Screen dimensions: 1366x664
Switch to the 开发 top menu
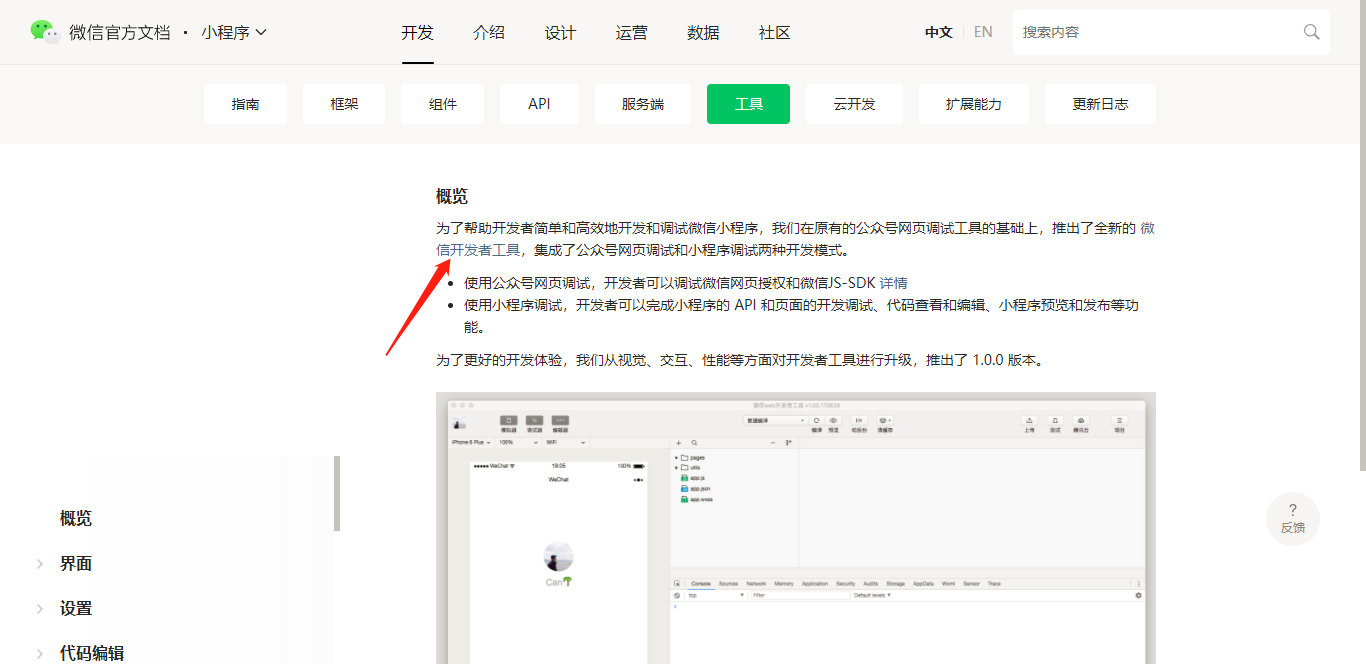coord(418,32)
